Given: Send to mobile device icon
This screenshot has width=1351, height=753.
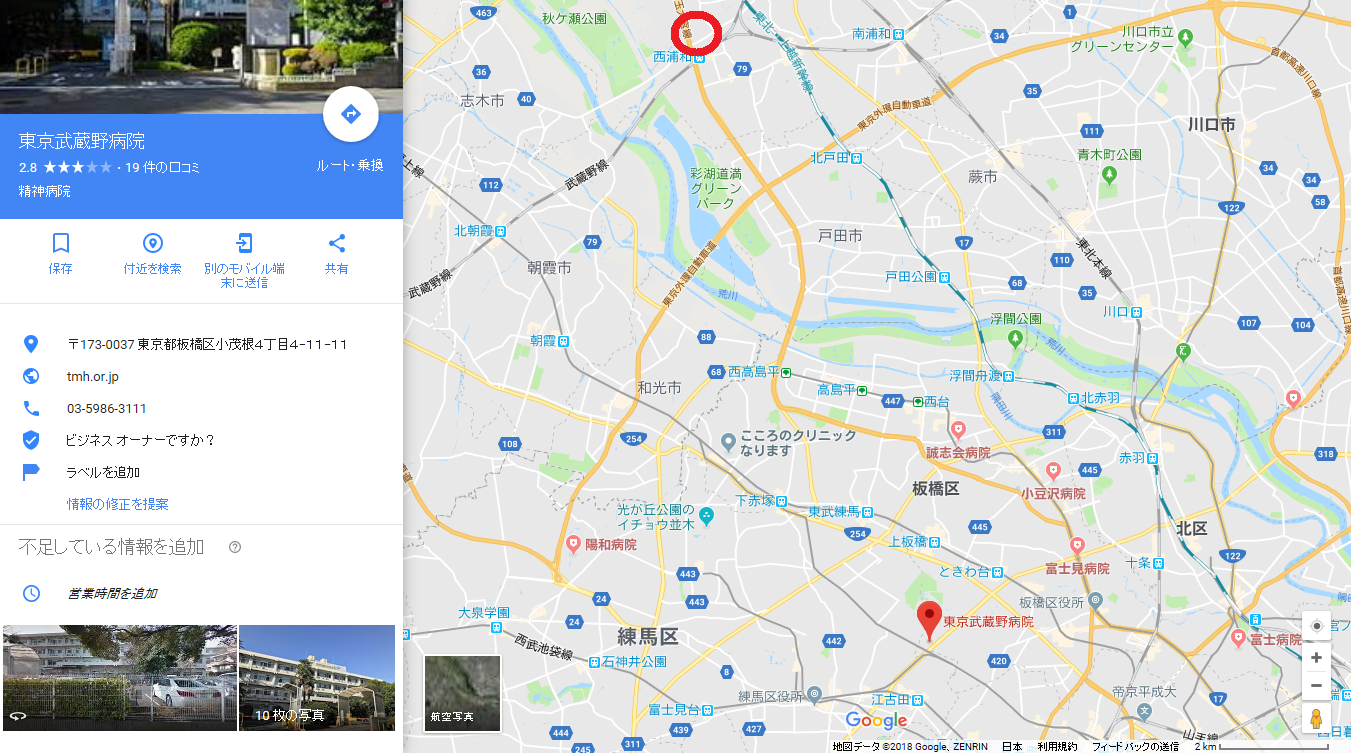Looking at the screenshot, I should (x=244, y=243).
